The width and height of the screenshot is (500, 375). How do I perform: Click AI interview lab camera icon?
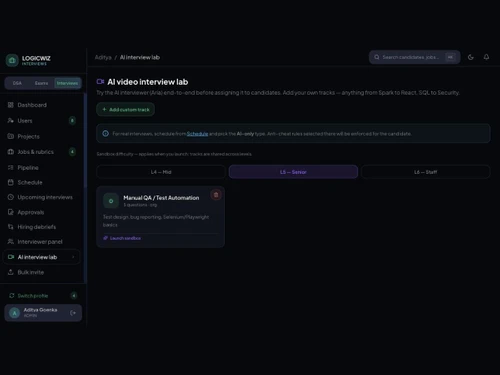click(11, 257)
